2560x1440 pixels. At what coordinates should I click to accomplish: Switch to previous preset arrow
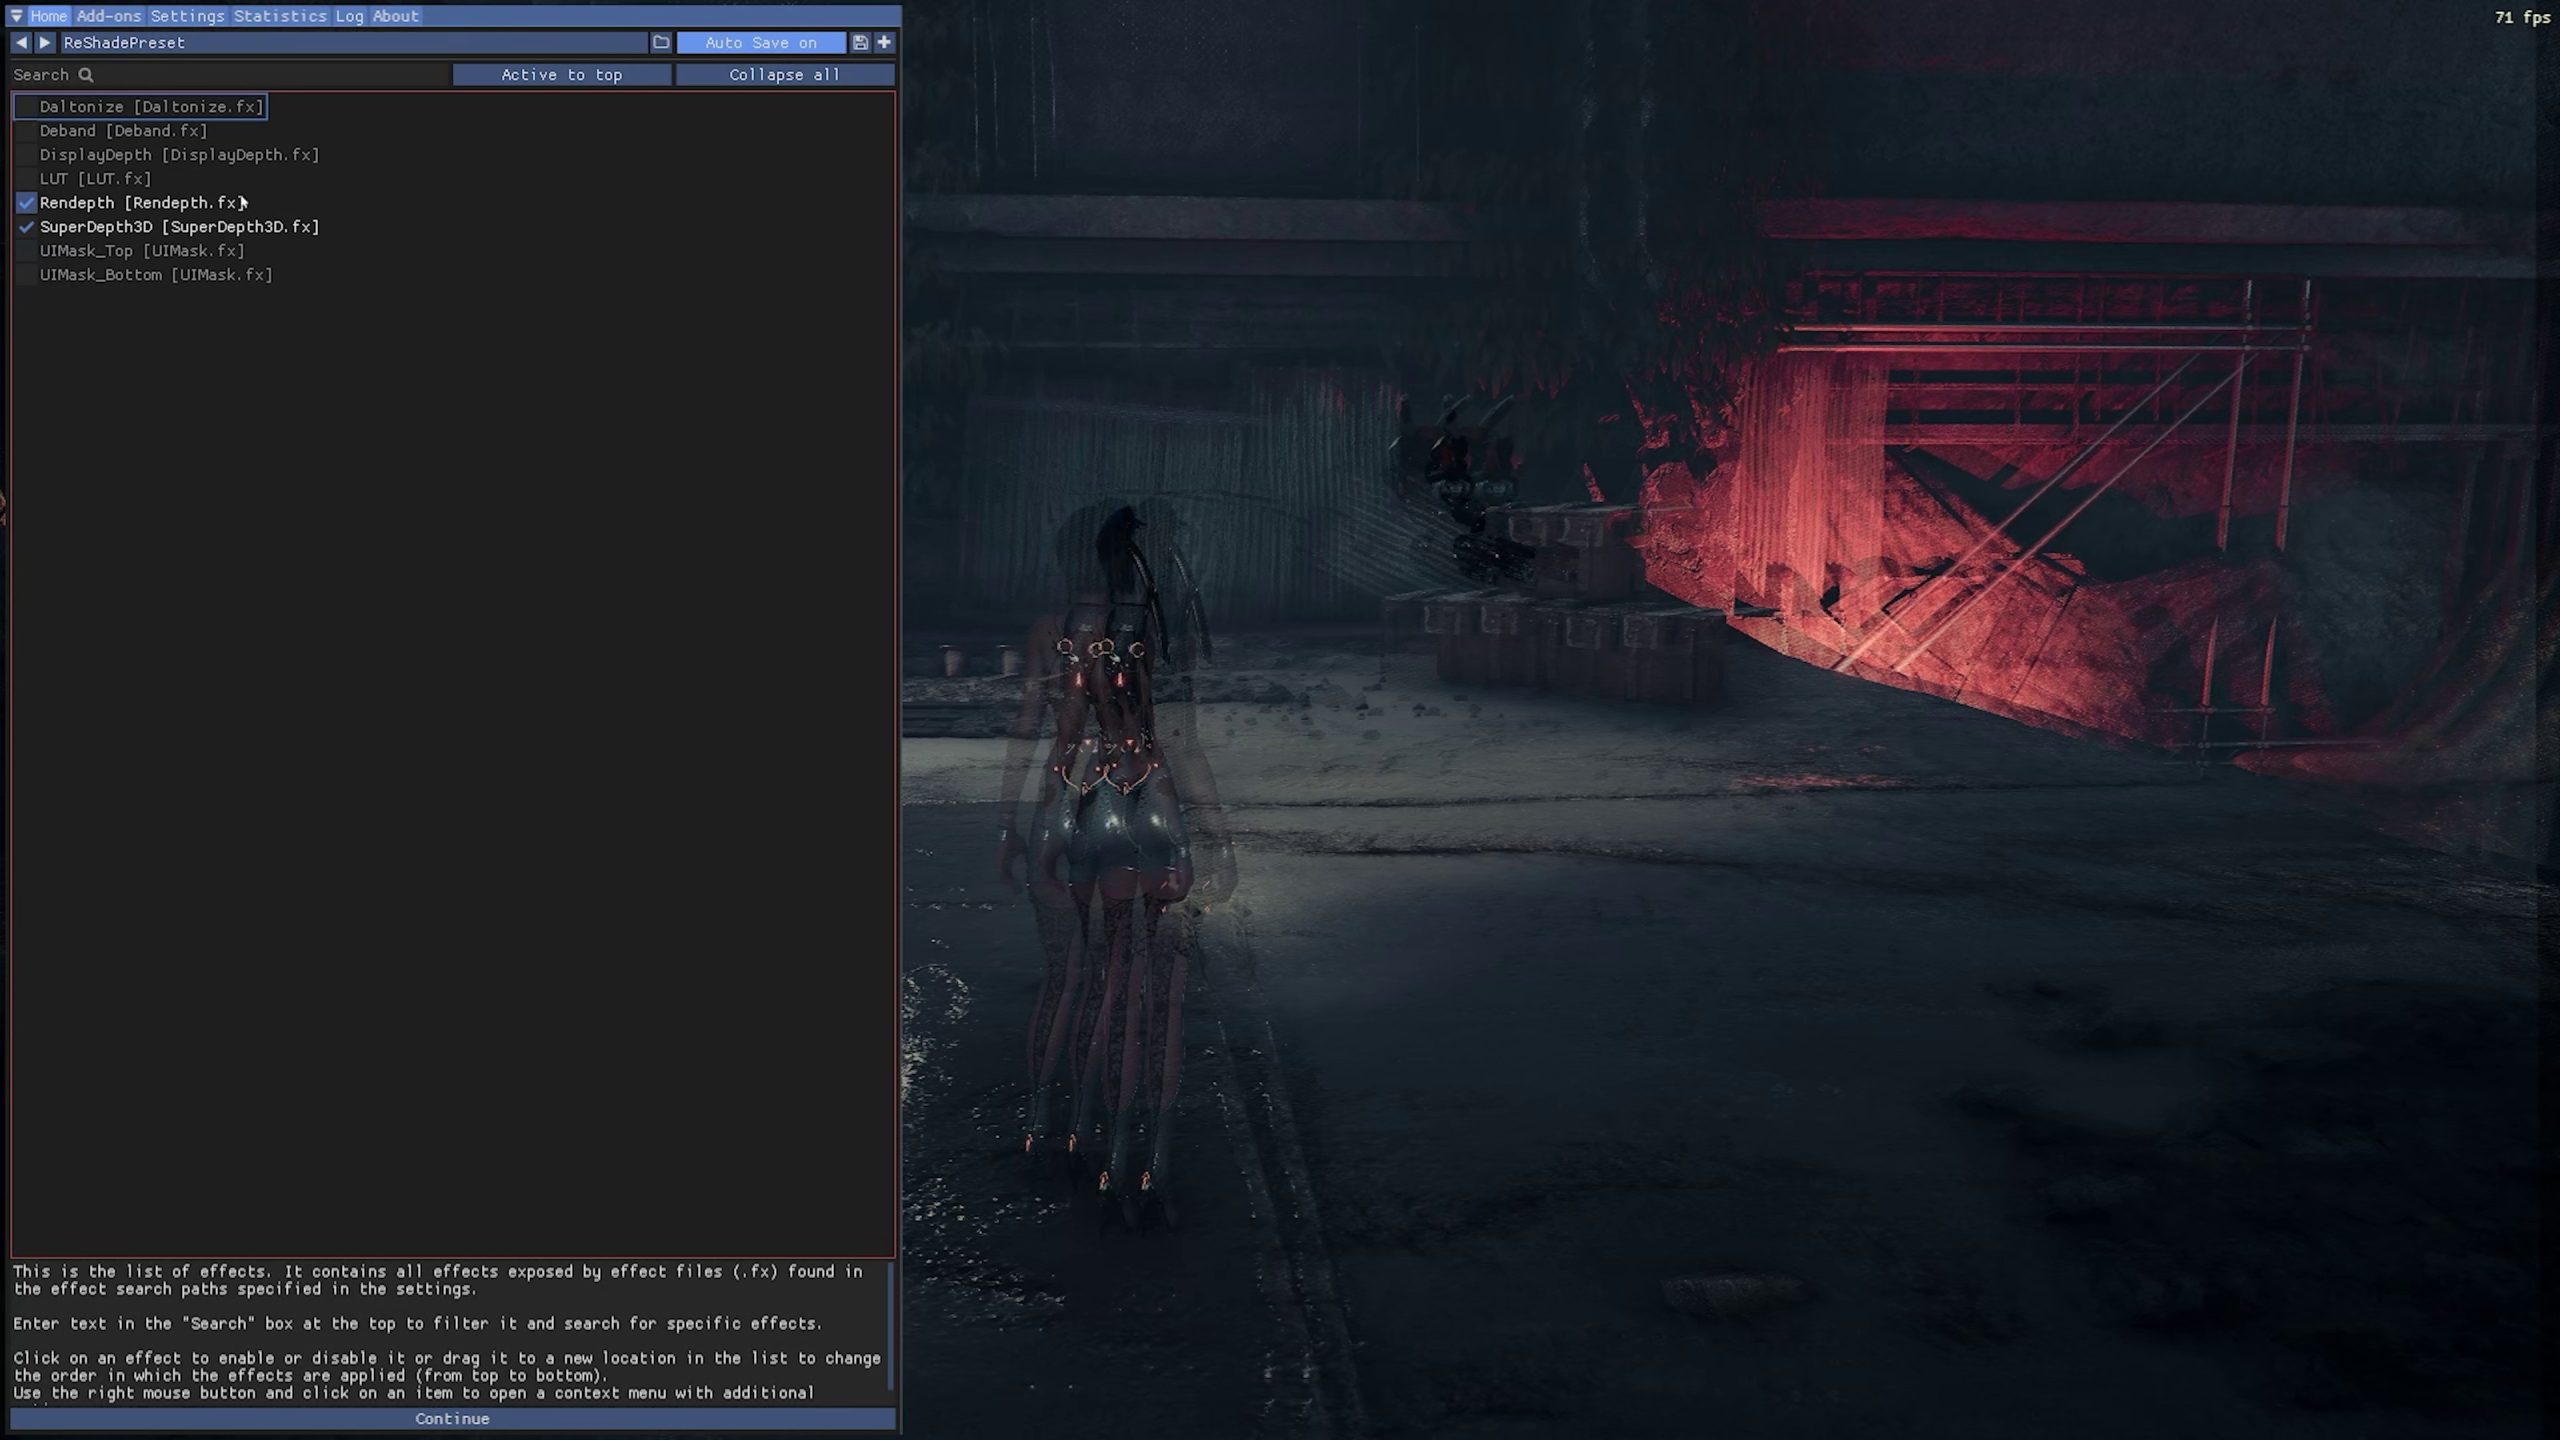coord(21,42)
